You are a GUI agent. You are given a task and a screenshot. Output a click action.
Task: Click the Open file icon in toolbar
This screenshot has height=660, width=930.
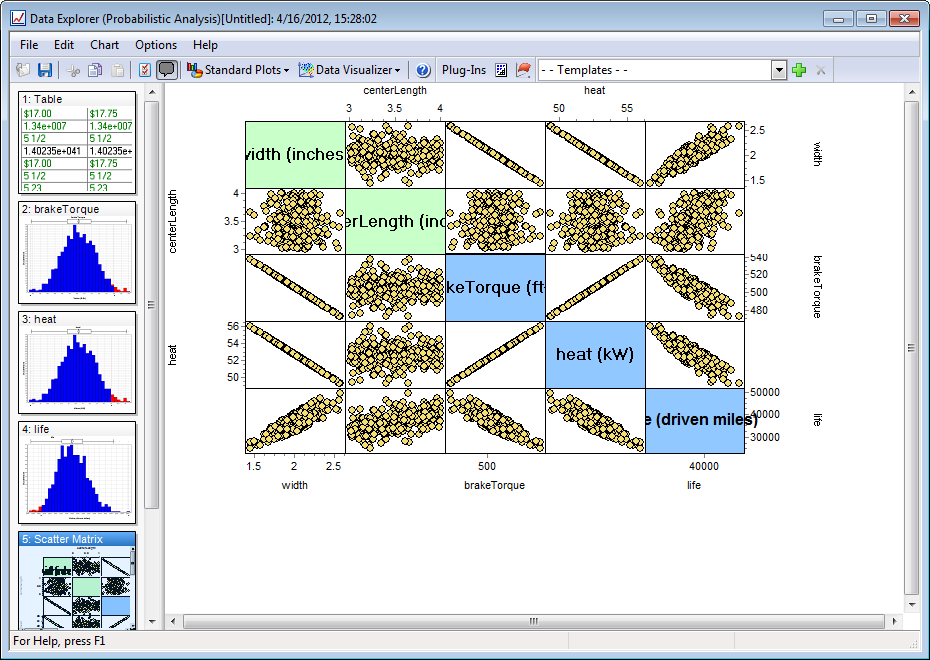coord(23,70)
